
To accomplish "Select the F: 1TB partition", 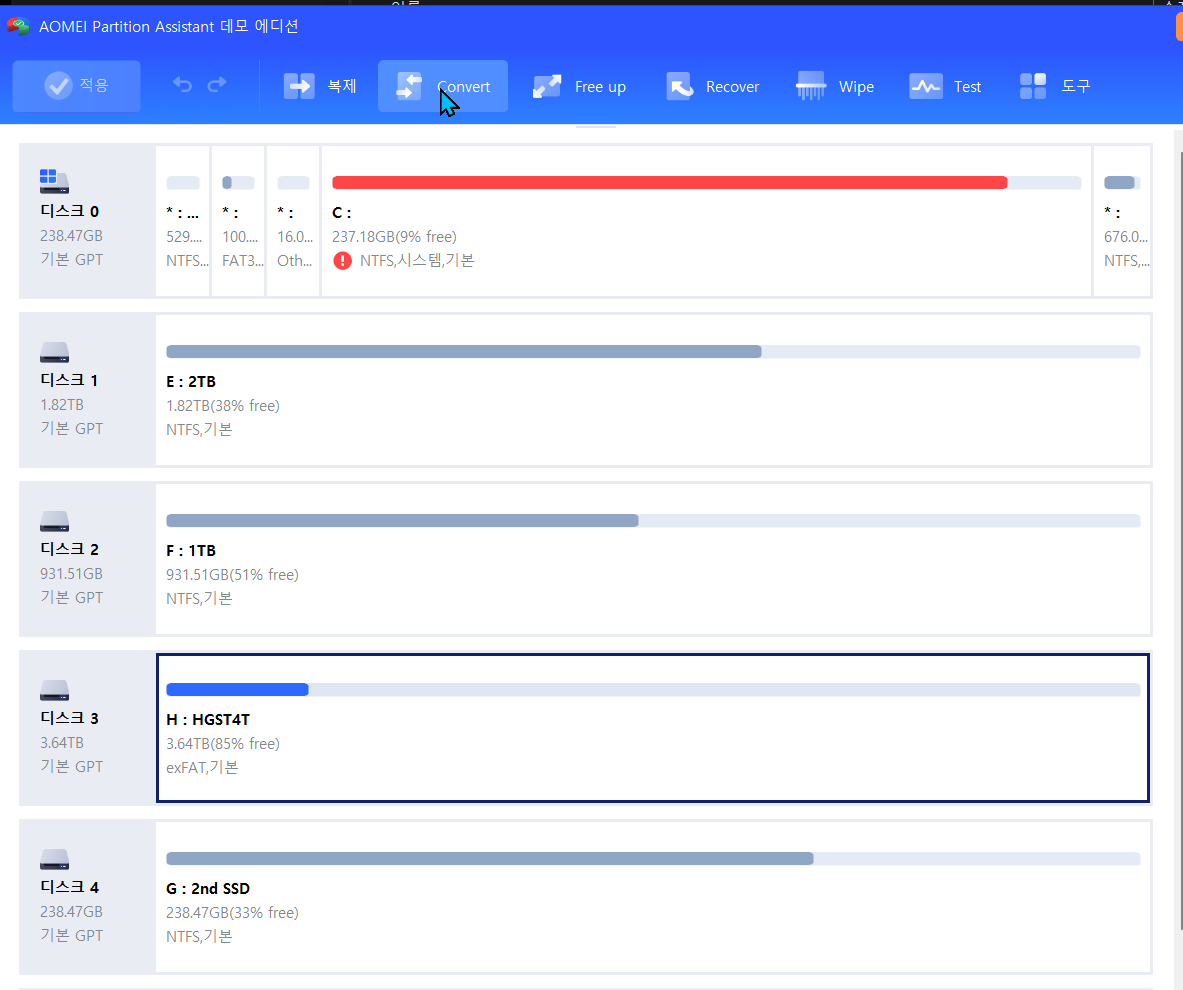I will [x=653, y=559].
